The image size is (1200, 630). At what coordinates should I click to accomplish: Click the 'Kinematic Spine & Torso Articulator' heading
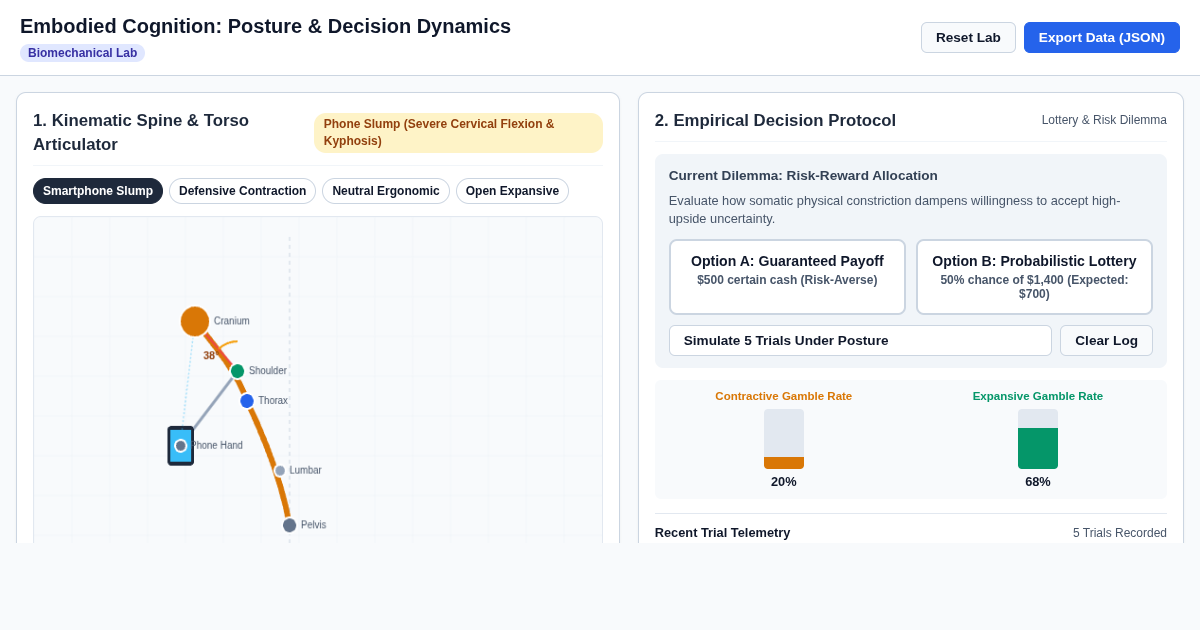tap(141, 133)
